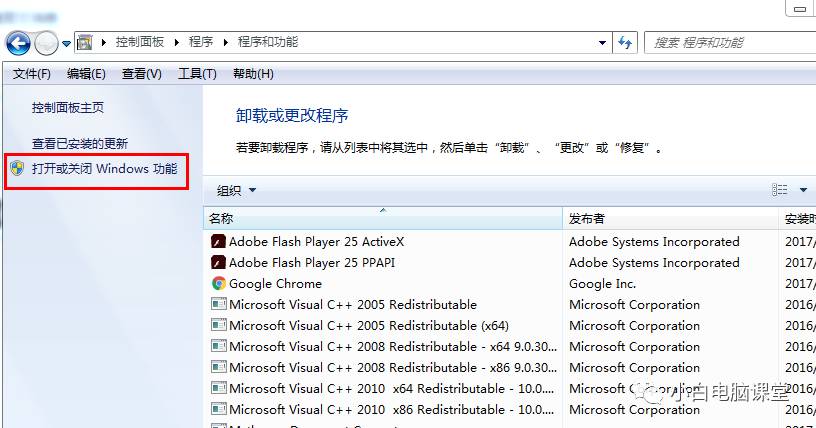Open the 工具(T) menu

pyautogui.click(x=197, y=74)
